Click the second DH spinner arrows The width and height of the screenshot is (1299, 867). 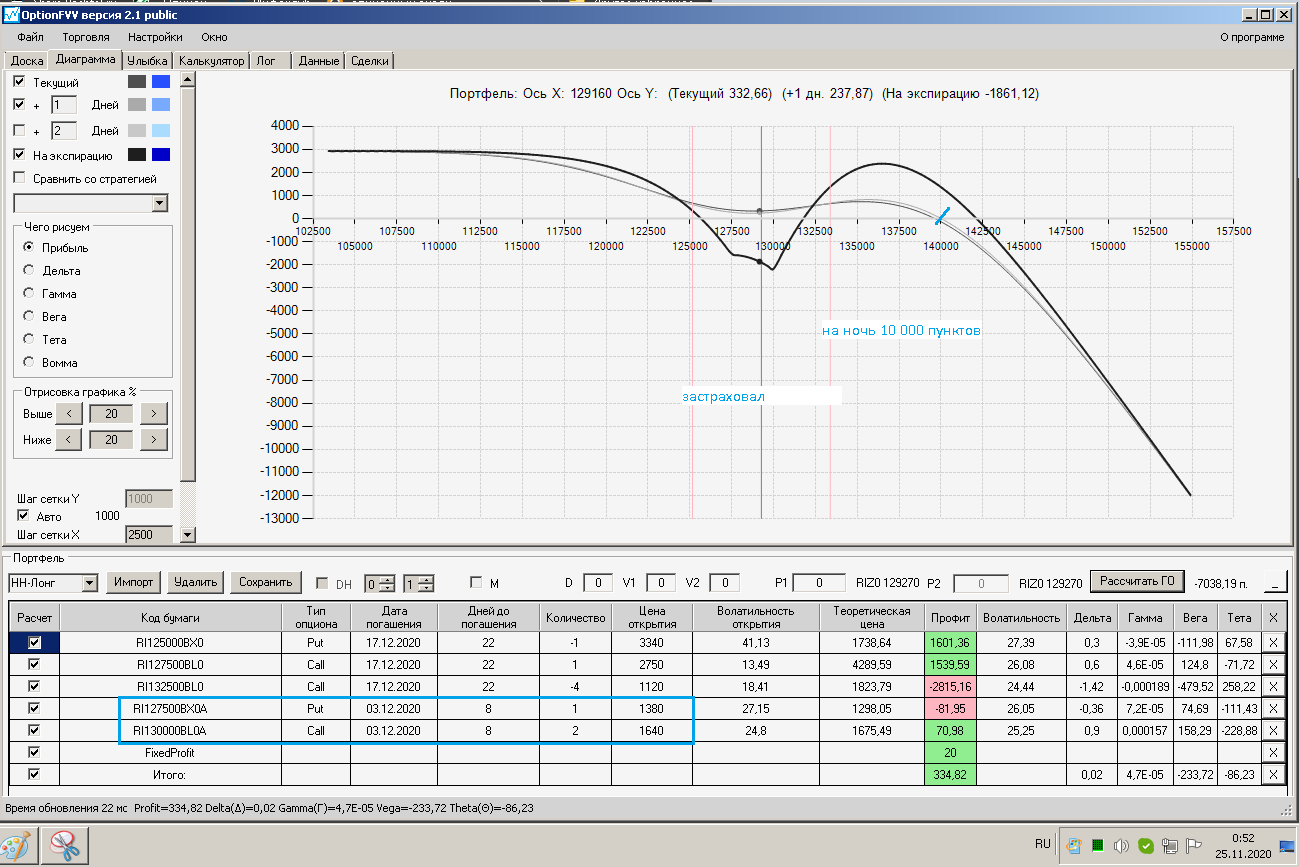point(426,583)
